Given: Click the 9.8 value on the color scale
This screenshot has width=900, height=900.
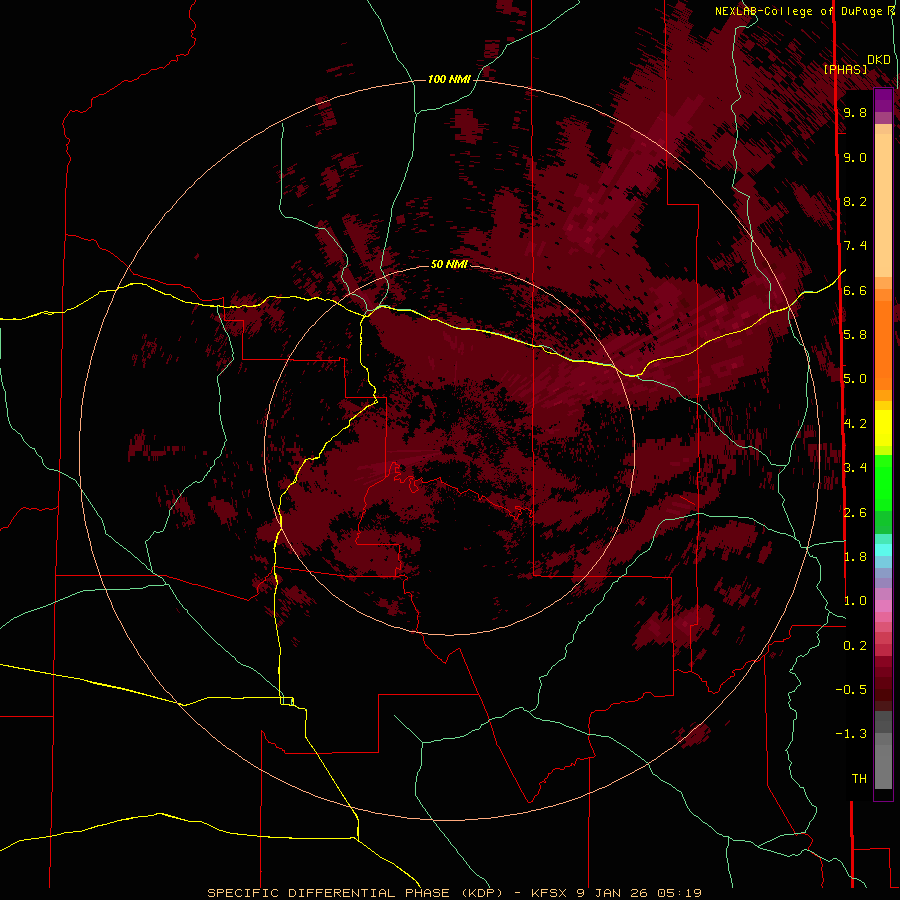Looking at the screenshot, I should pyautogui.click(x=855, y=112).
